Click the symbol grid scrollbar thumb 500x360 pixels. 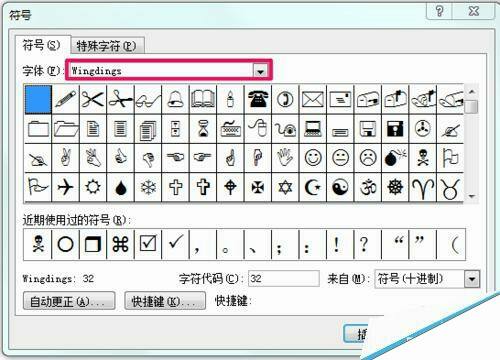pos(472,107)
